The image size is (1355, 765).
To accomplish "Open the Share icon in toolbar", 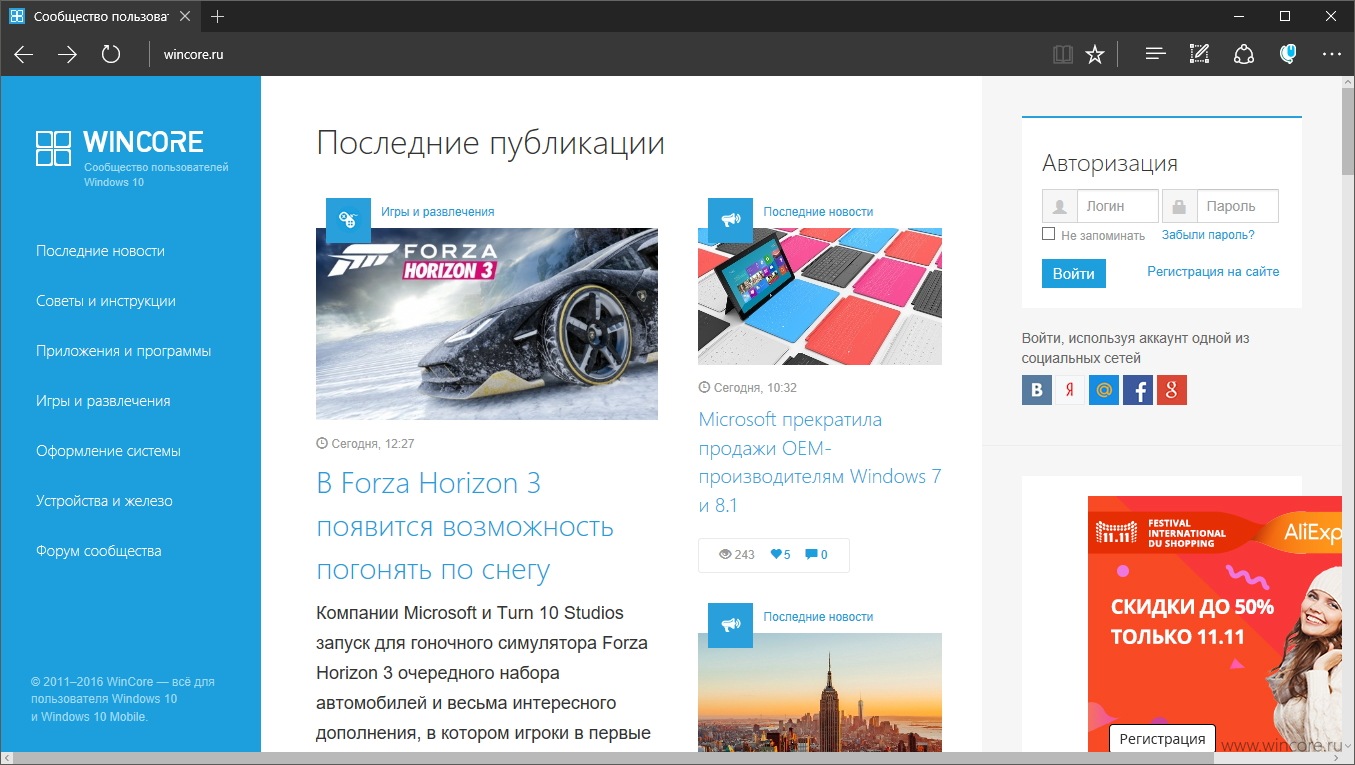I will [x=1244, y=54].
